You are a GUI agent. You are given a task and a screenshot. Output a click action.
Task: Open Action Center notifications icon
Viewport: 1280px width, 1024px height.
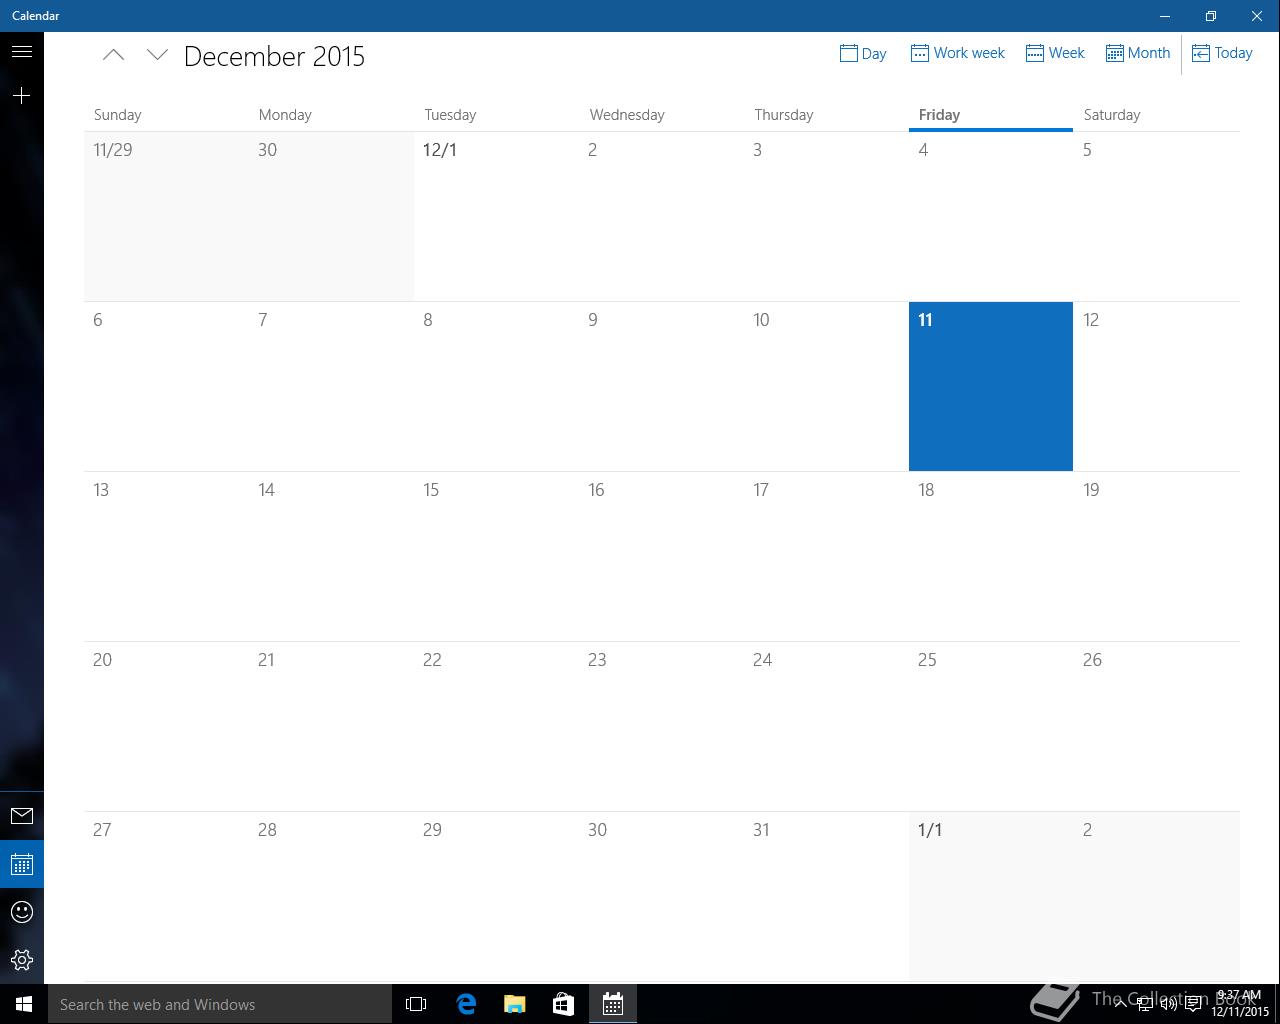click(x=1193, y=1004)
